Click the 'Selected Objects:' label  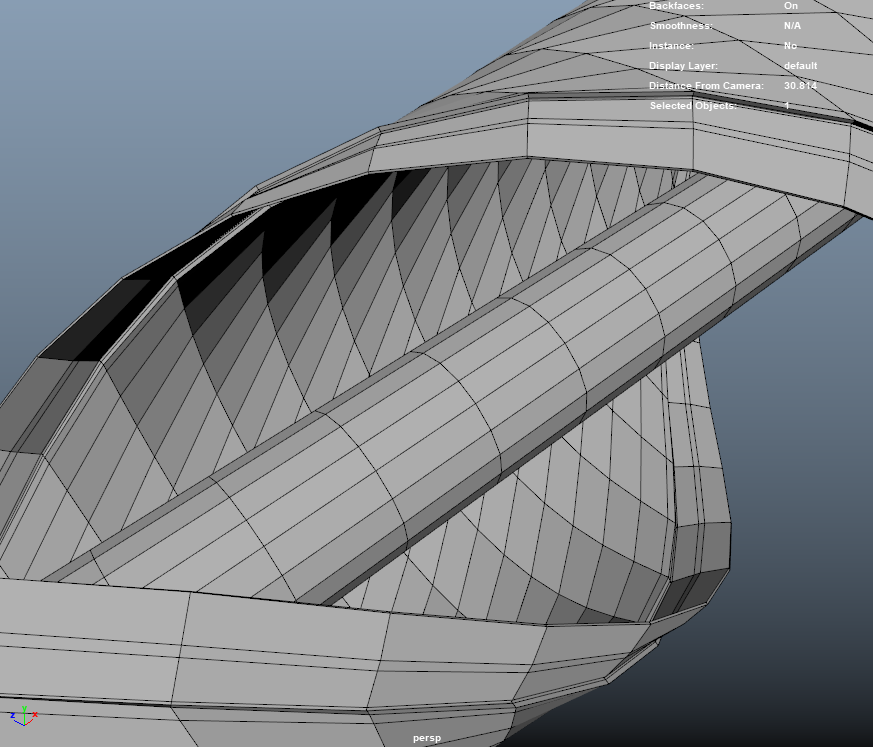693,106
